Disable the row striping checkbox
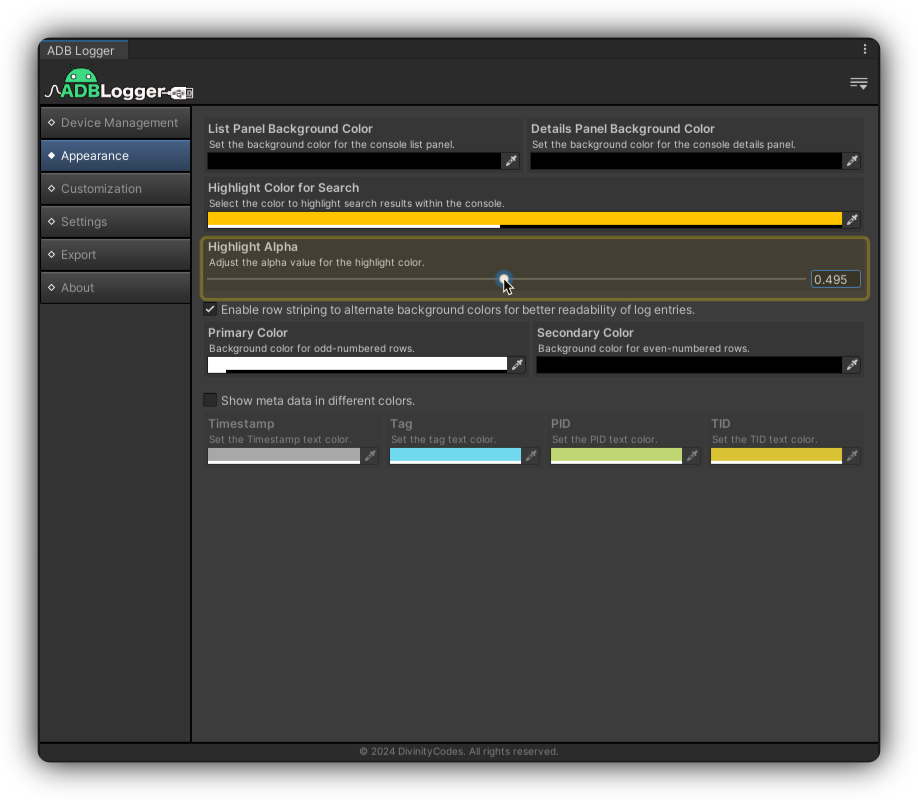The height and width of the screenshot is (800, 918). [x=210, y=310]
